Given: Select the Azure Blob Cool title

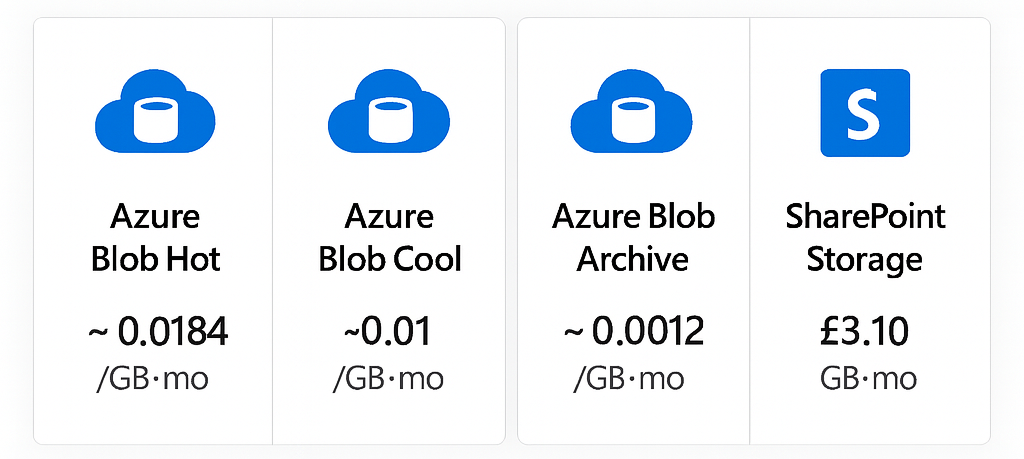Looking at the screenshot, I should 389,238.
